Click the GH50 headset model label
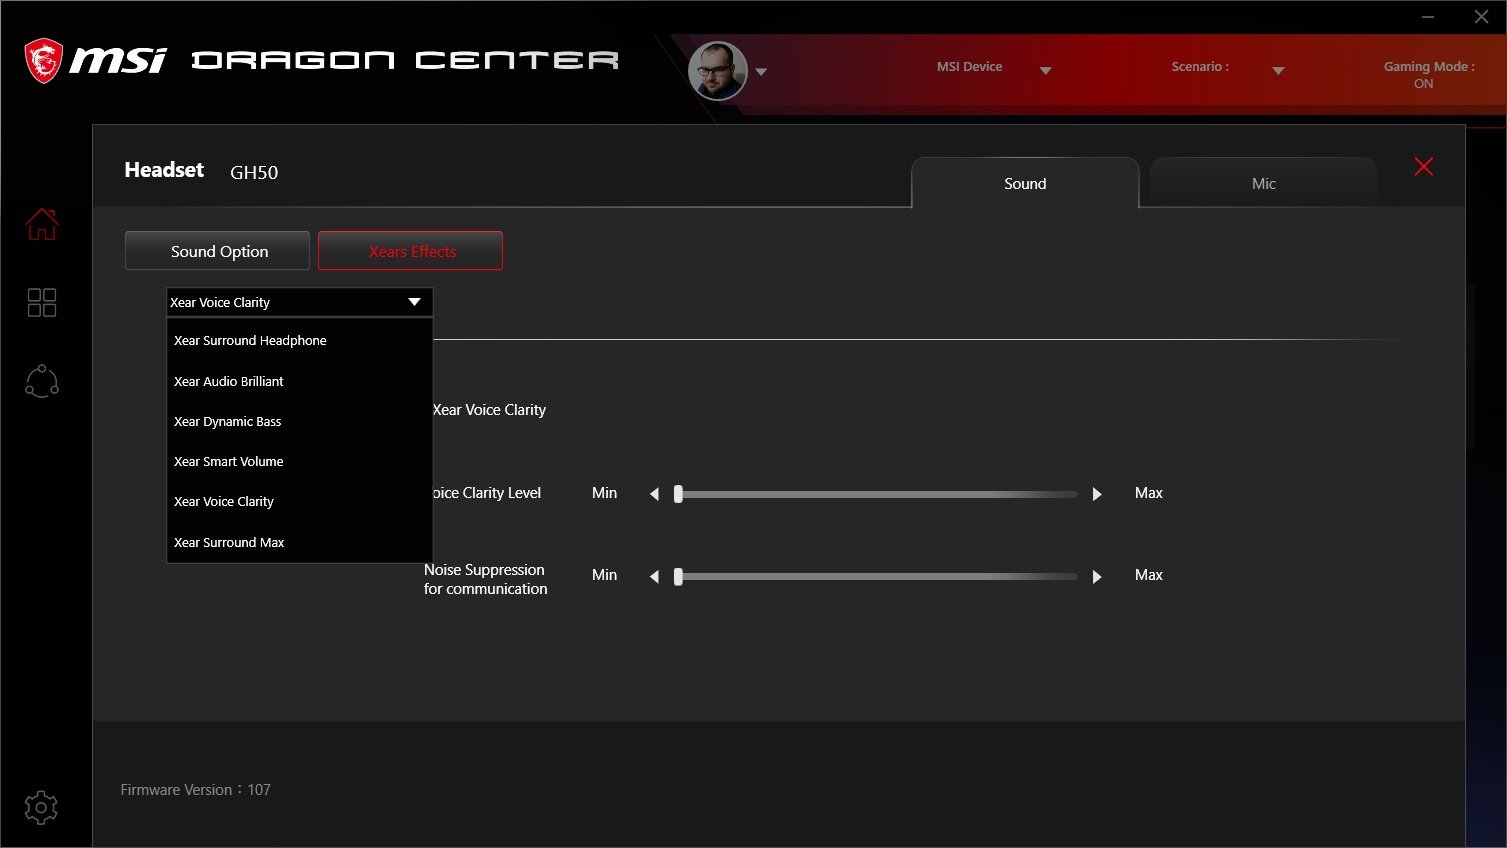Screen dimensions: 1507x848 tap(254, 172)
